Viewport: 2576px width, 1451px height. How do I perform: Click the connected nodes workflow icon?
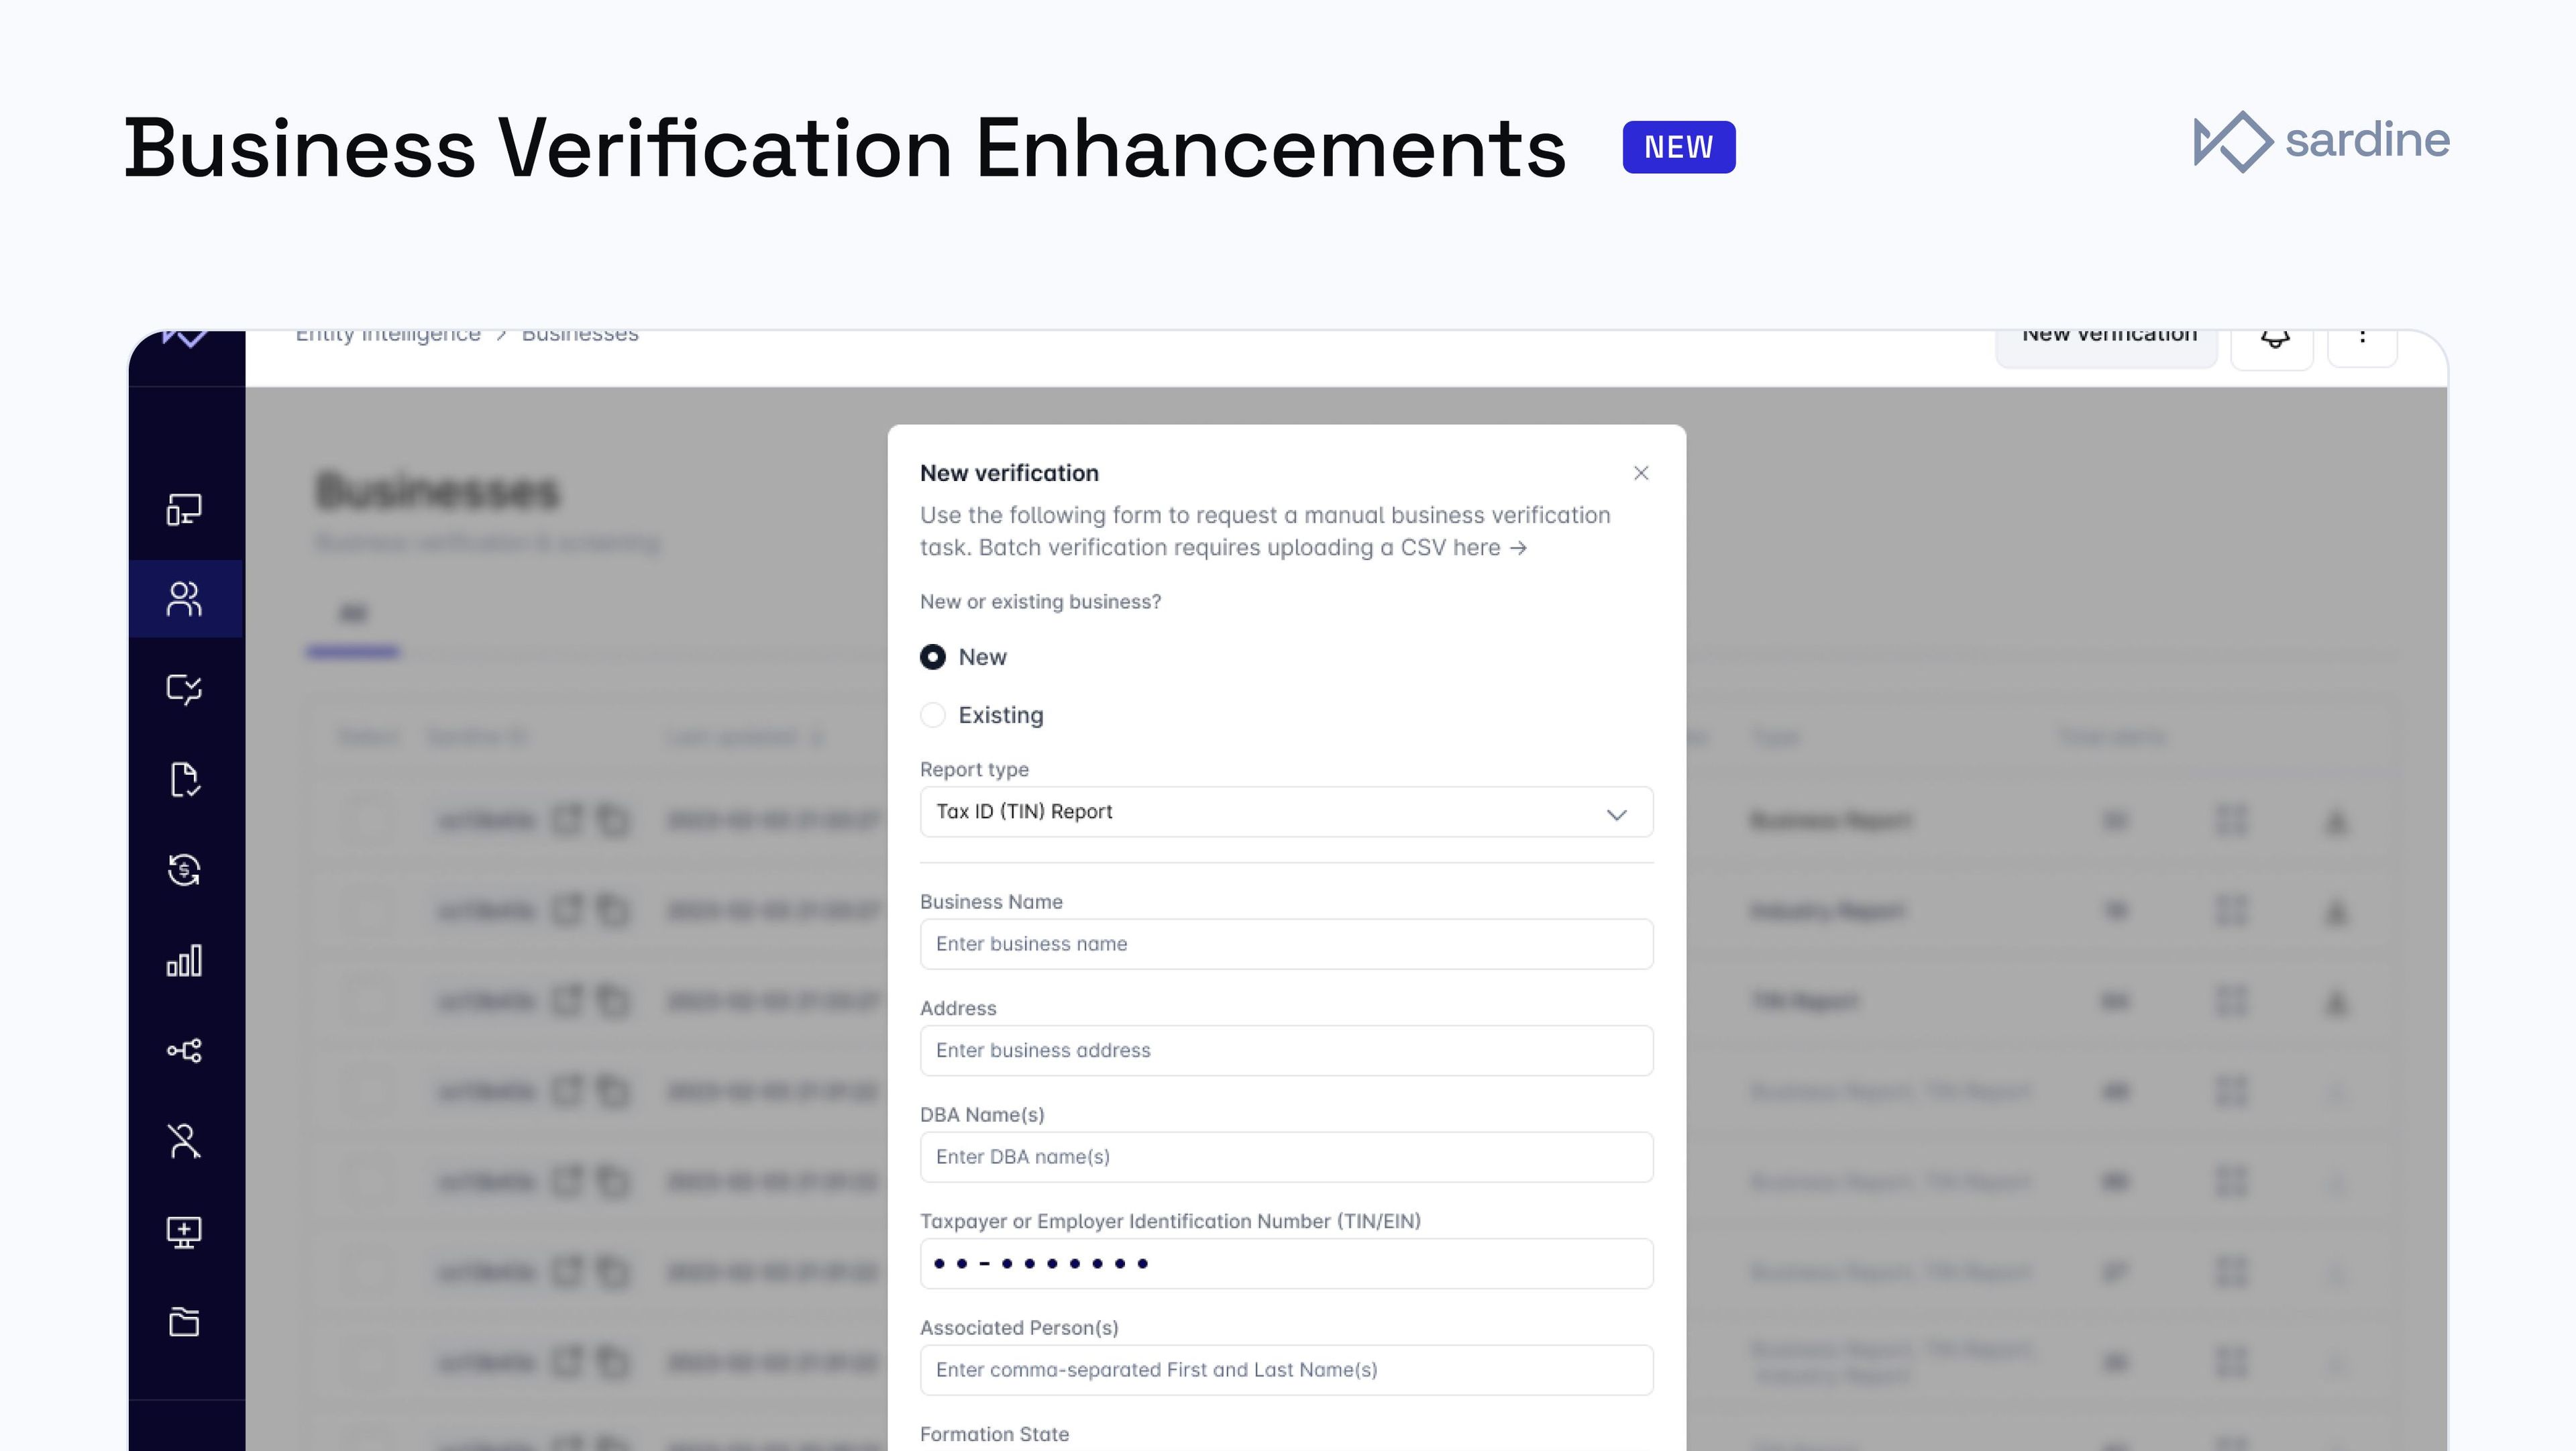click(x=184, y=1050)
